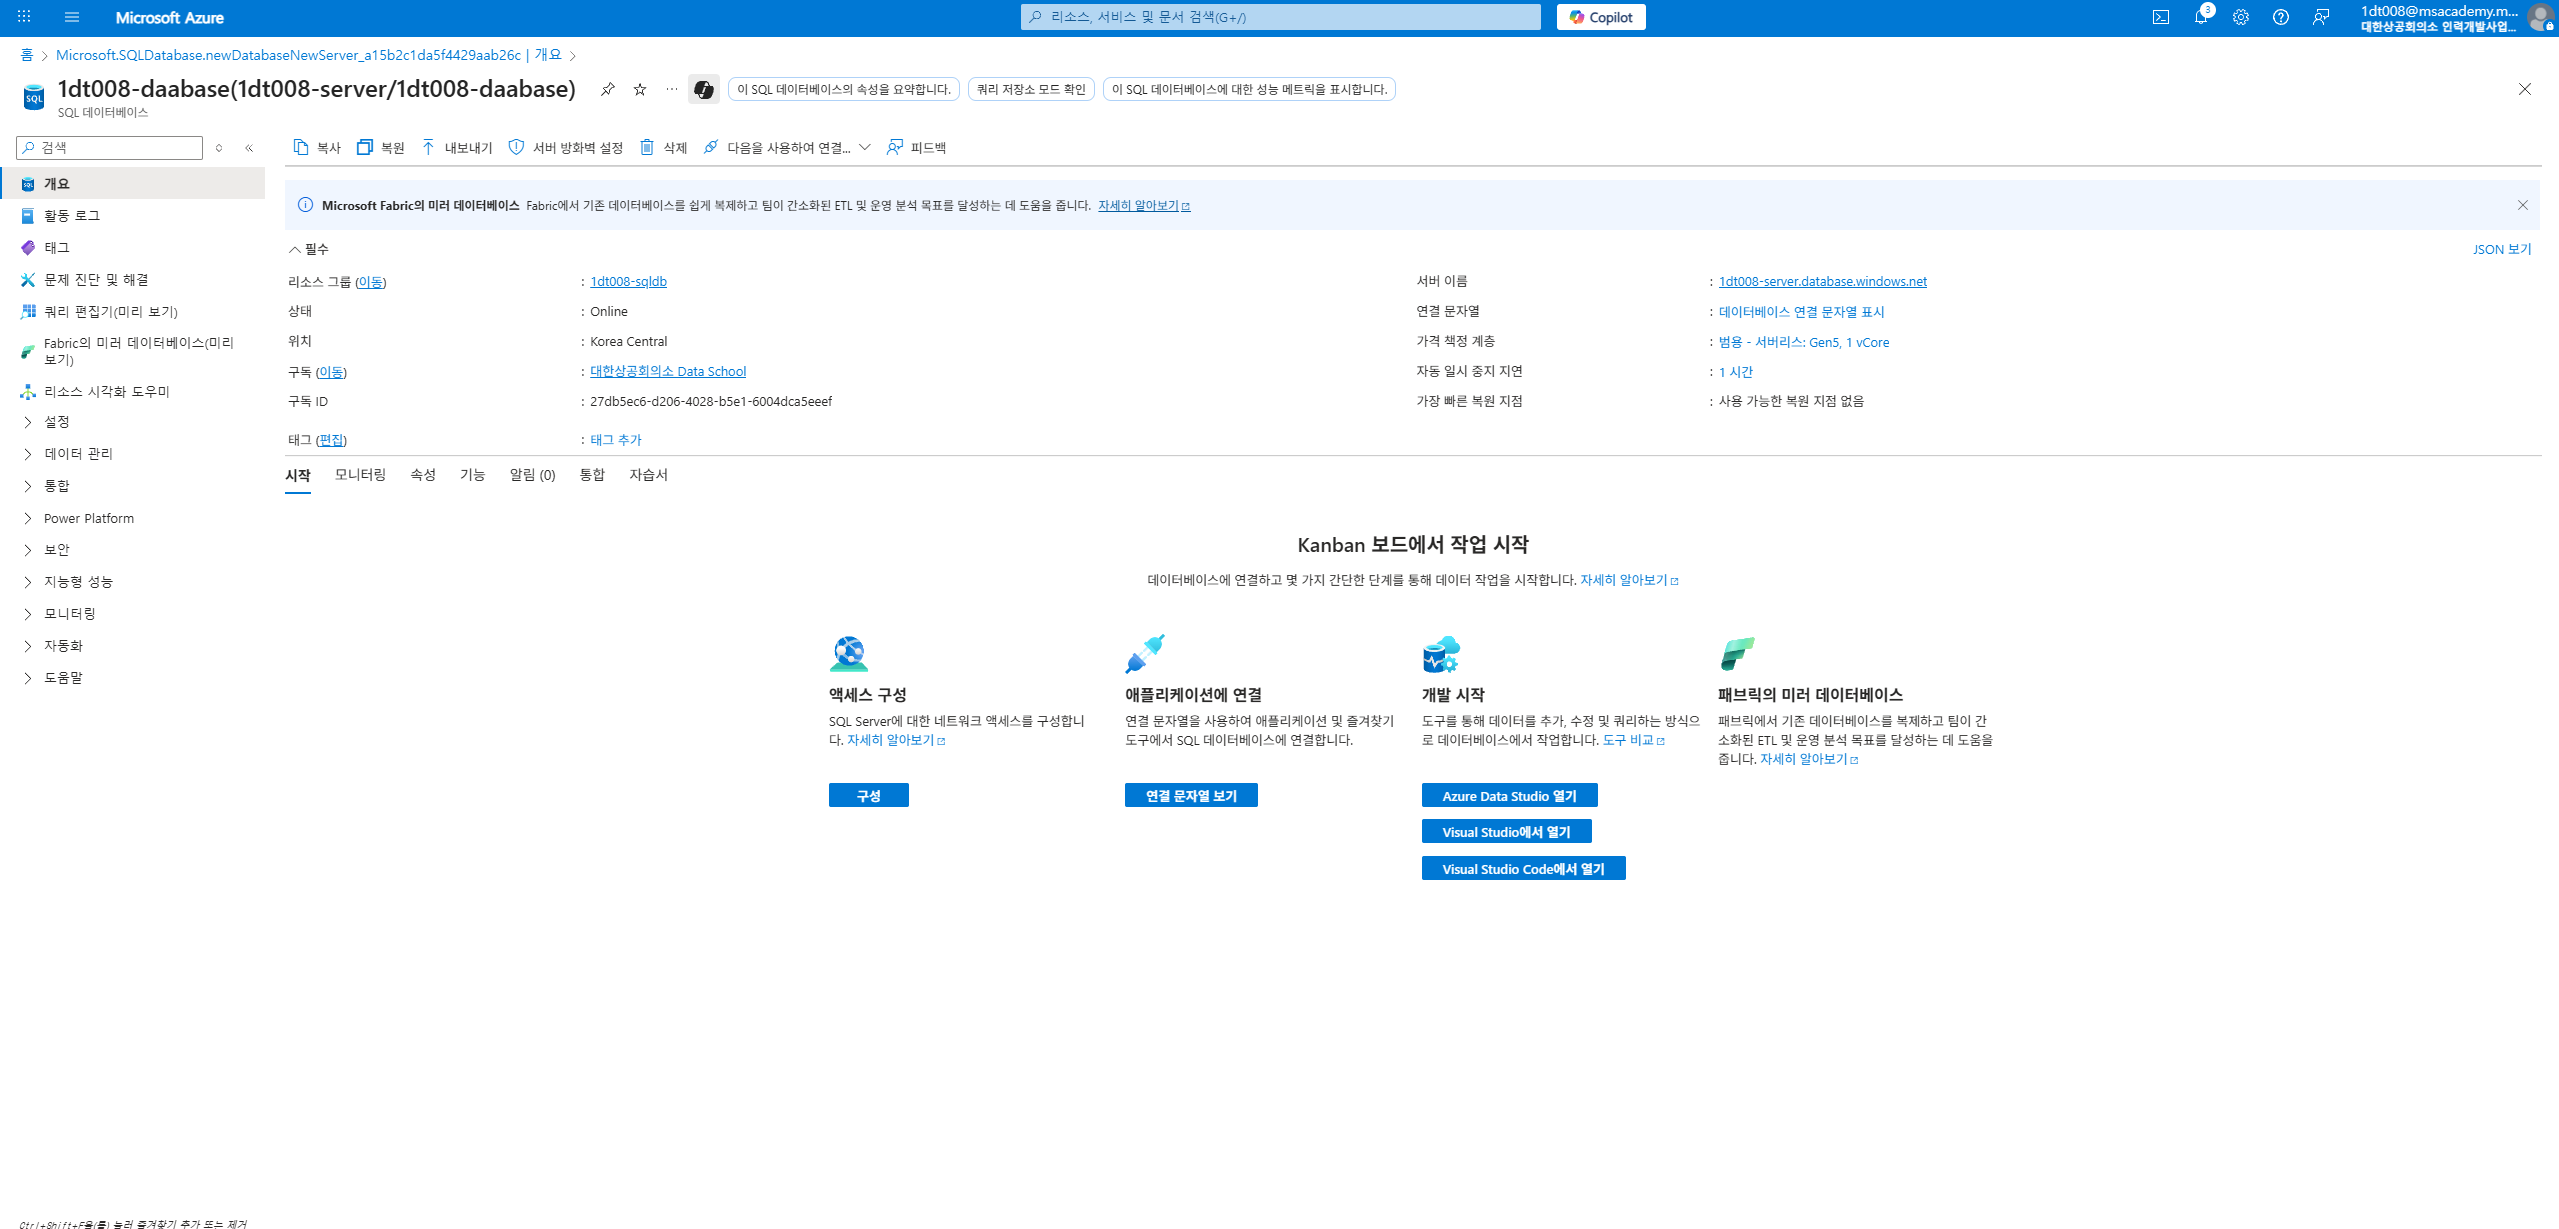Image resolution: width=2559 pixels, height=1229 pixels.
Task: Open the Copilot database icon
Action: coord(704,89)
